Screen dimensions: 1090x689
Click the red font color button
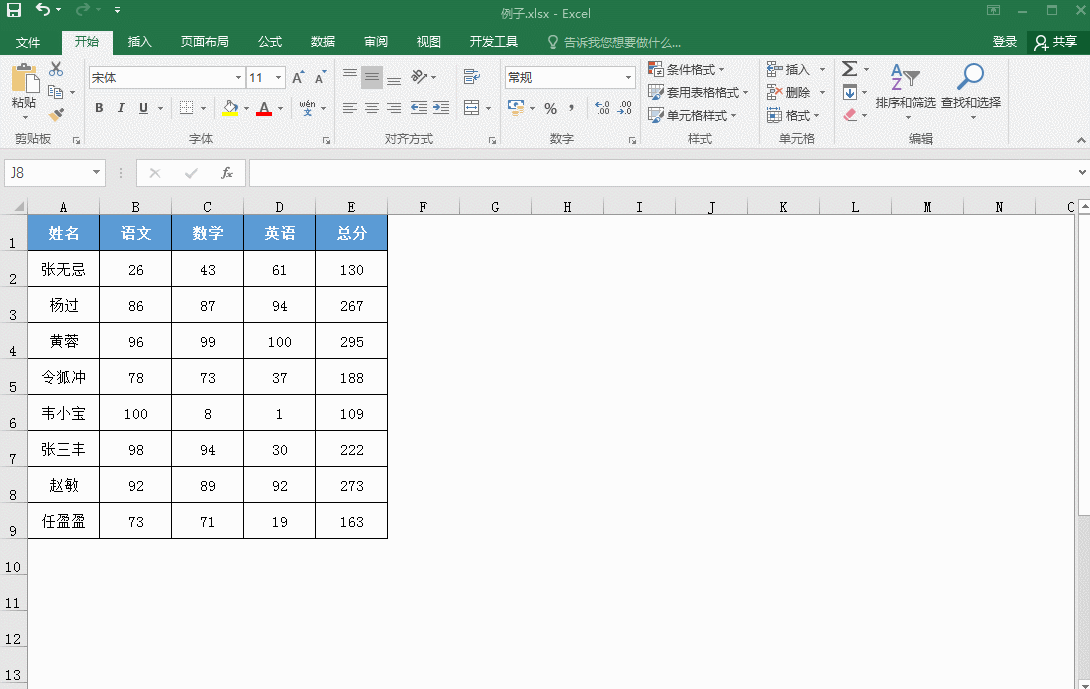263,108
